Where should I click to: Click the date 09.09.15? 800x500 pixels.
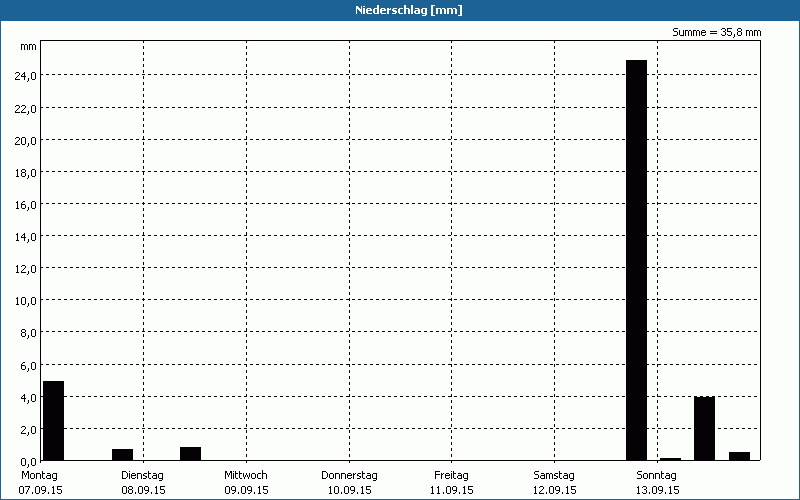246,491
